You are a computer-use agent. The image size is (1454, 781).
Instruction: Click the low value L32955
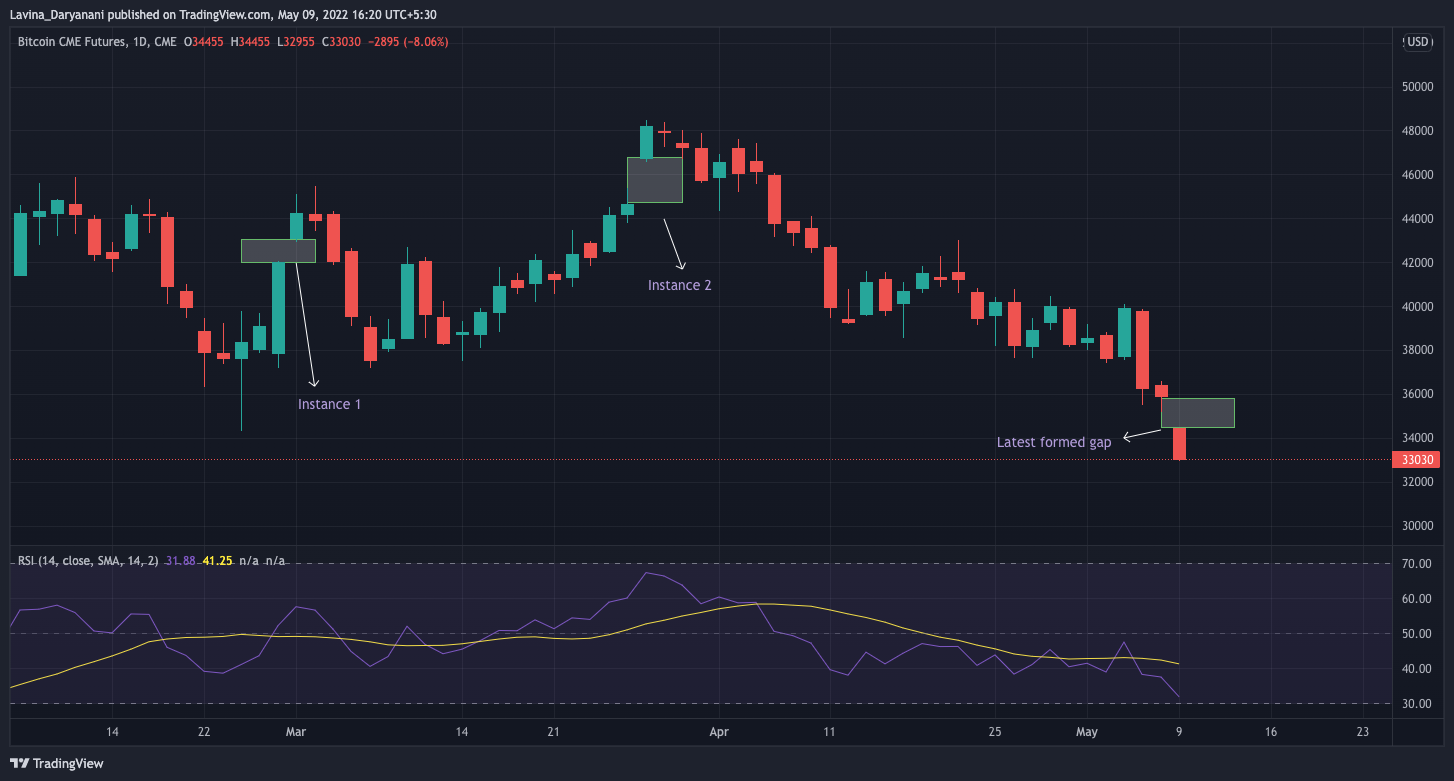tap(294, 42)
